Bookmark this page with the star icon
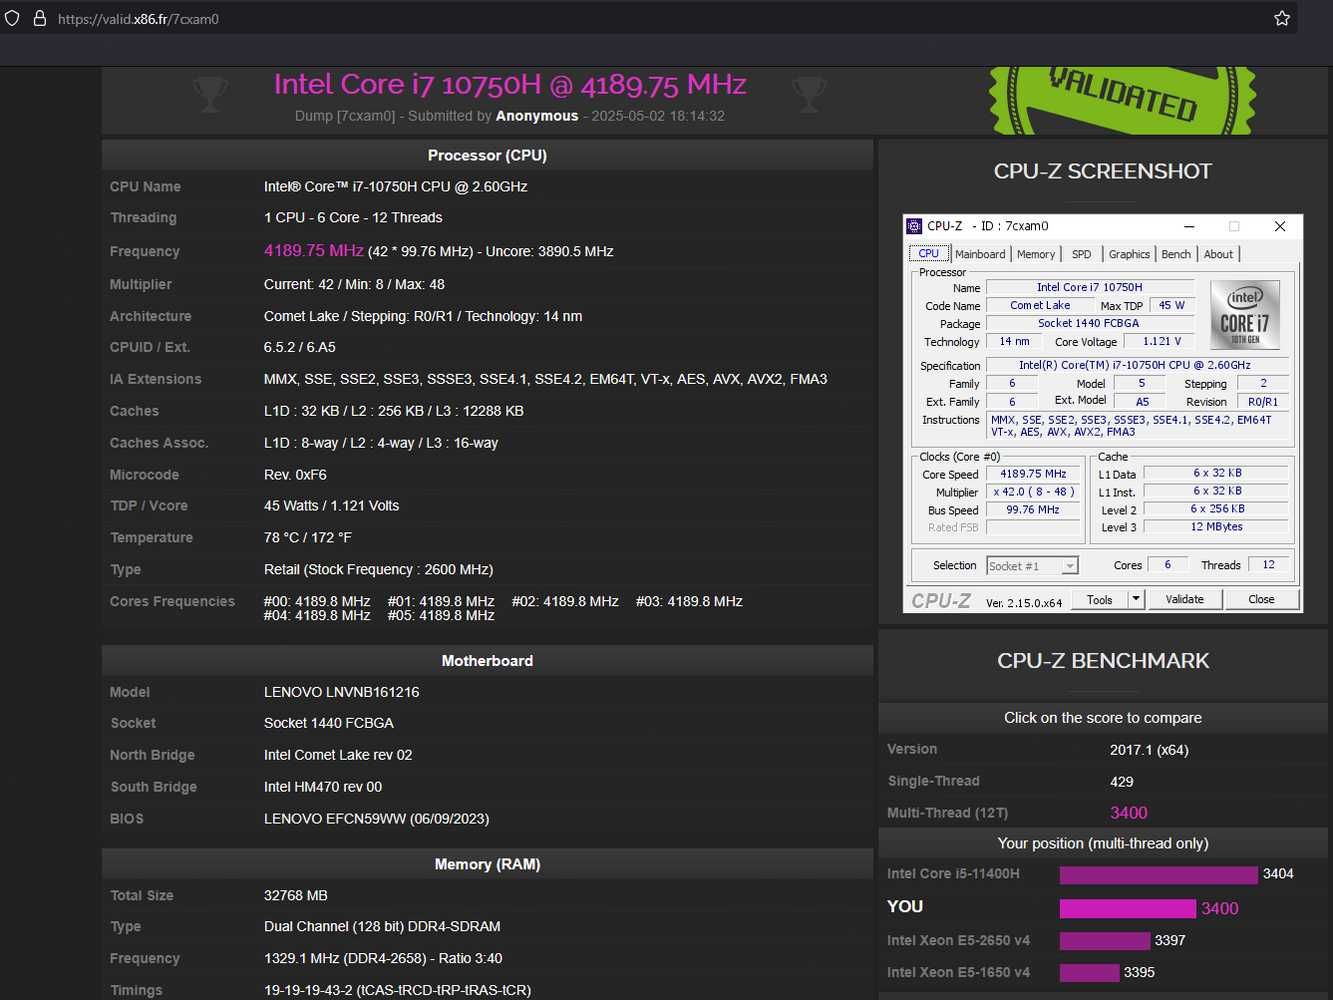 click(1282, 18)
